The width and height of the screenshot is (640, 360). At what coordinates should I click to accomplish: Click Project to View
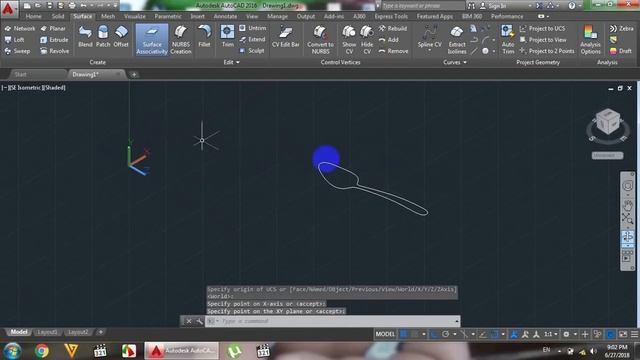(543, 40)
